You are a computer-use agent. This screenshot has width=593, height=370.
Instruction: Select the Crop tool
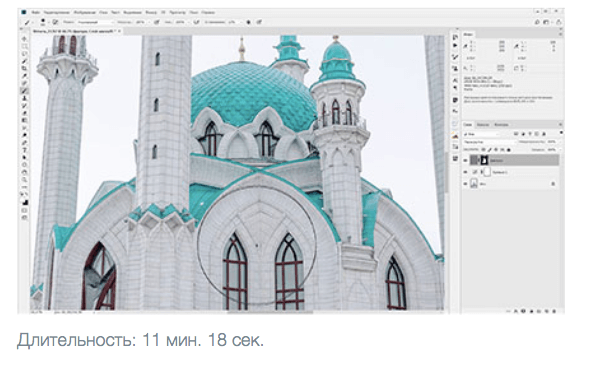click(25, 68)
